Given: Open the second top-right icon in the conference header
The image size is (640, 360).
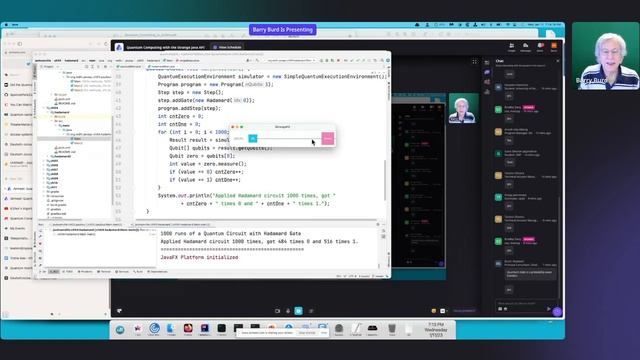Looking at the screenshot, I should pyautogui.click(x=525, y=47).
